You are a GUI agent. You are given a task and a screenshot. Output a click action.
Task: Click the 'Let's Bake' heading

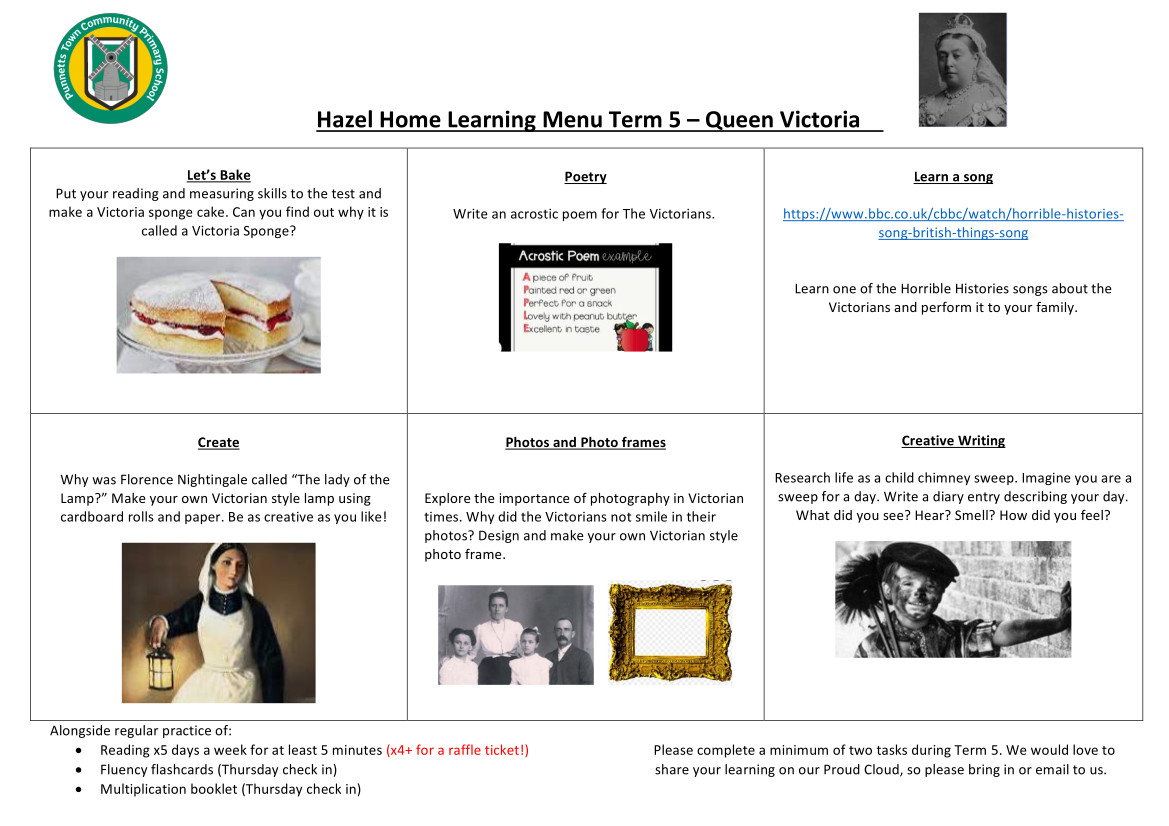(218, 175)
